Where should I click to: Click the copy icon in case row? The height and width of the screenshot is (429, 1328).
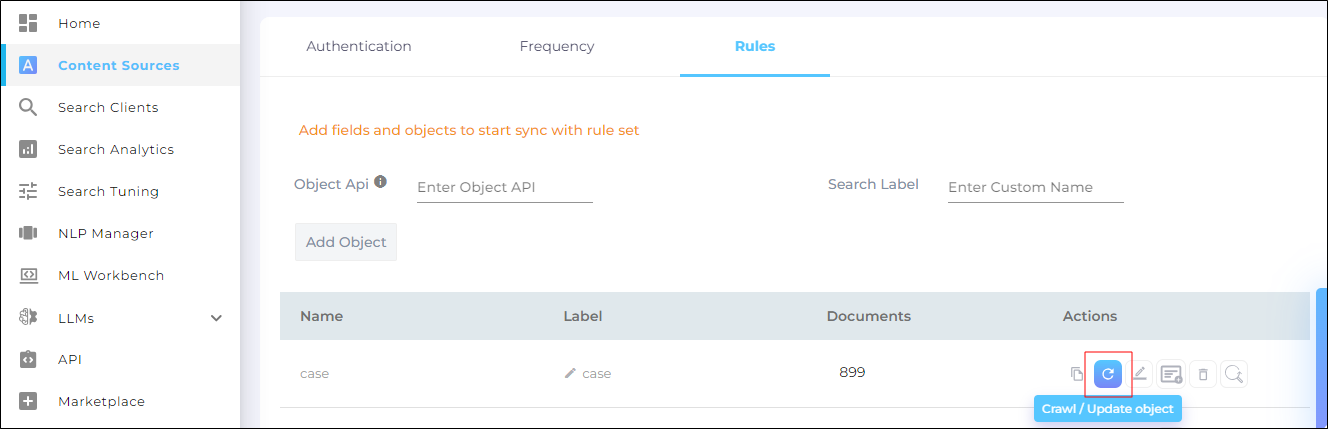point(1076,374)
